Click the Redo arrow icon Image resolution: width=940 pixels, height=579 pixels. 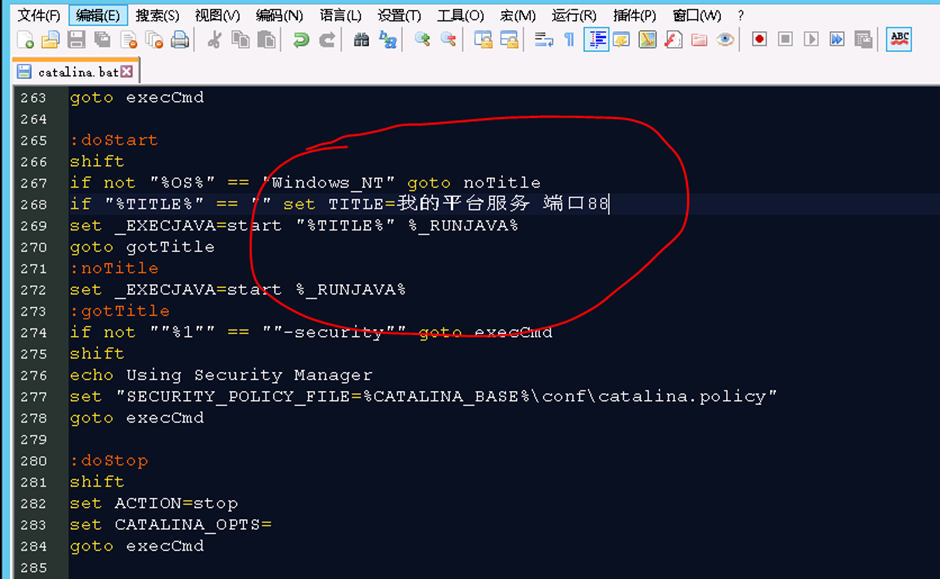coord(327,40)
